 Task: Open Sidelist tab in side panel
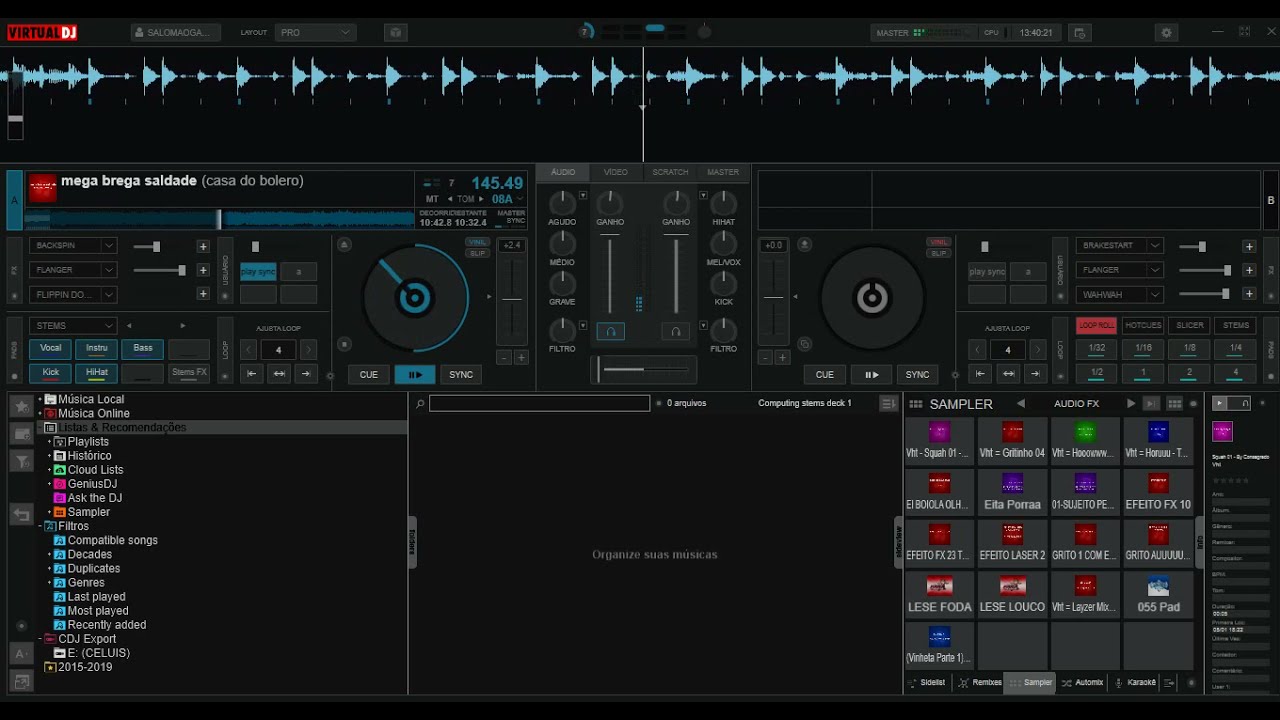click(x=926, y=682)
